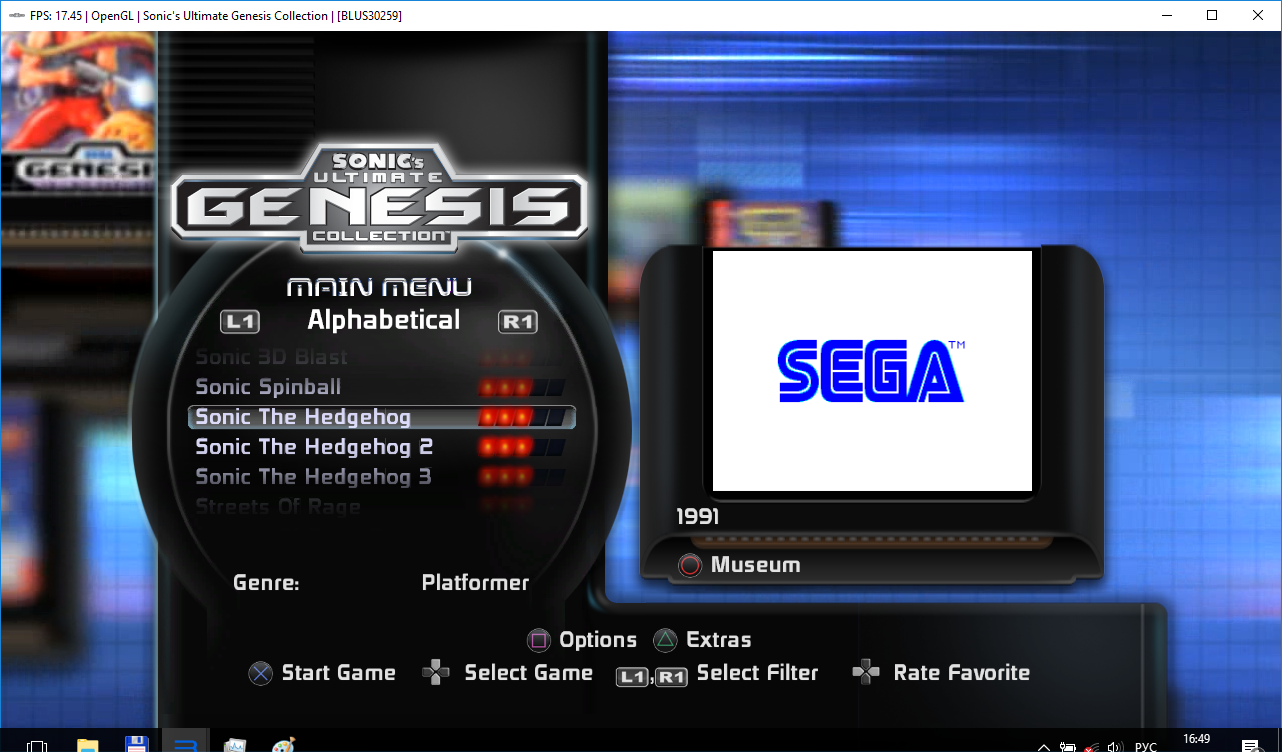Click Select Game label
Viewport: 1282px width, 752px height.
[528, 673]
